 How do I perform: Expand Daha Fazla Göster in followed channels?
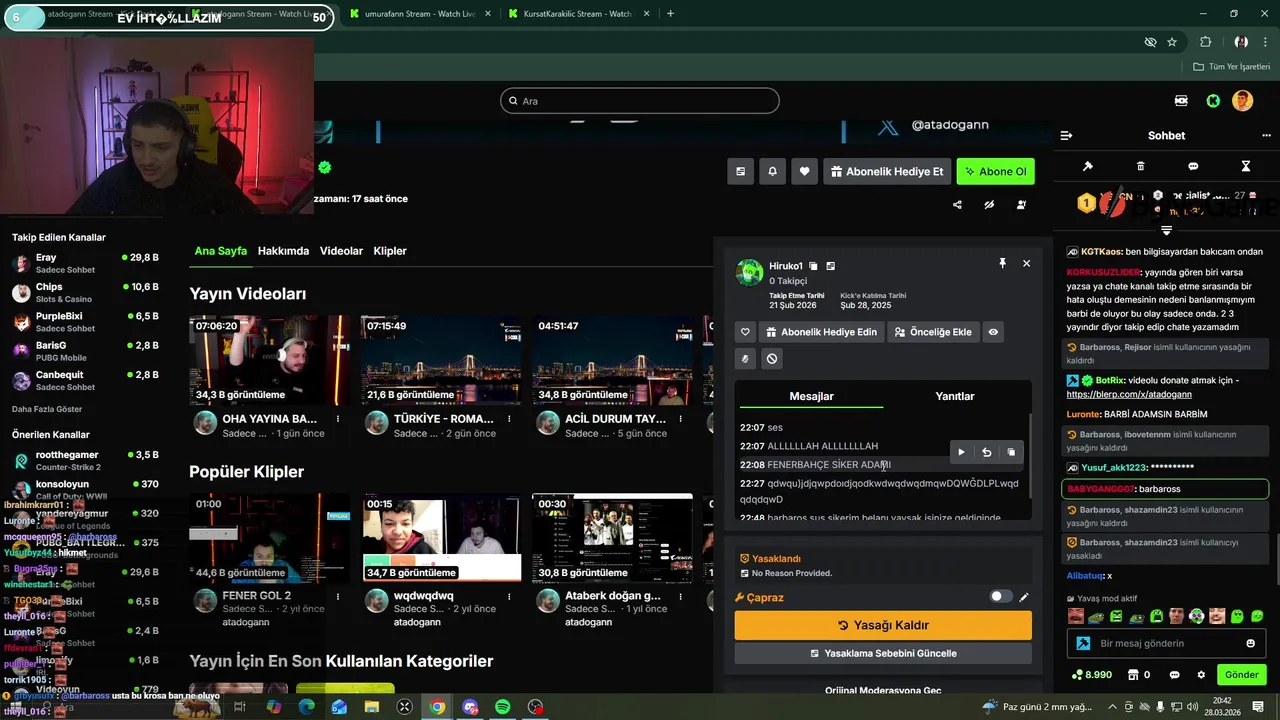coord(47,409)
